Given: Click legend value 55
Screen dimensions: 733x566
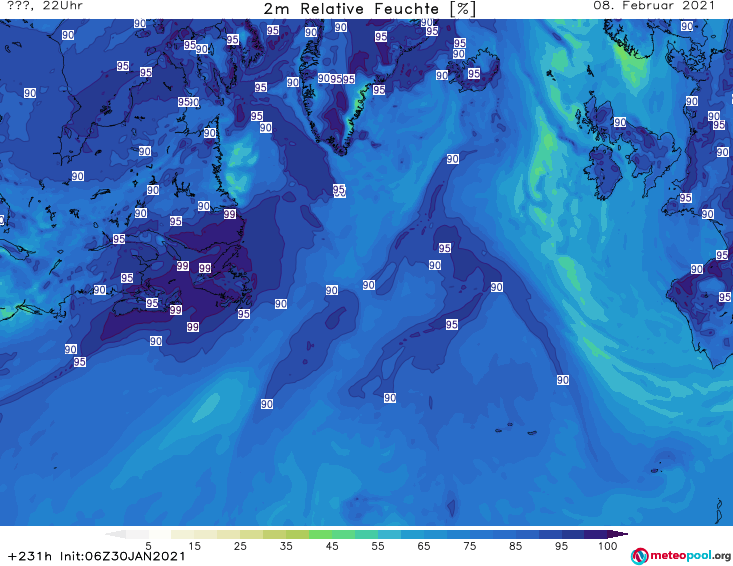Looking at the screenshot, I should (377, 546).
